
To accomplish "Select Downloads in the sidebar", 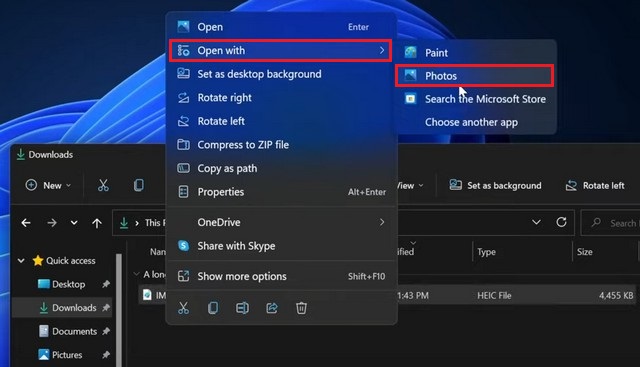I will click(74, 308).
